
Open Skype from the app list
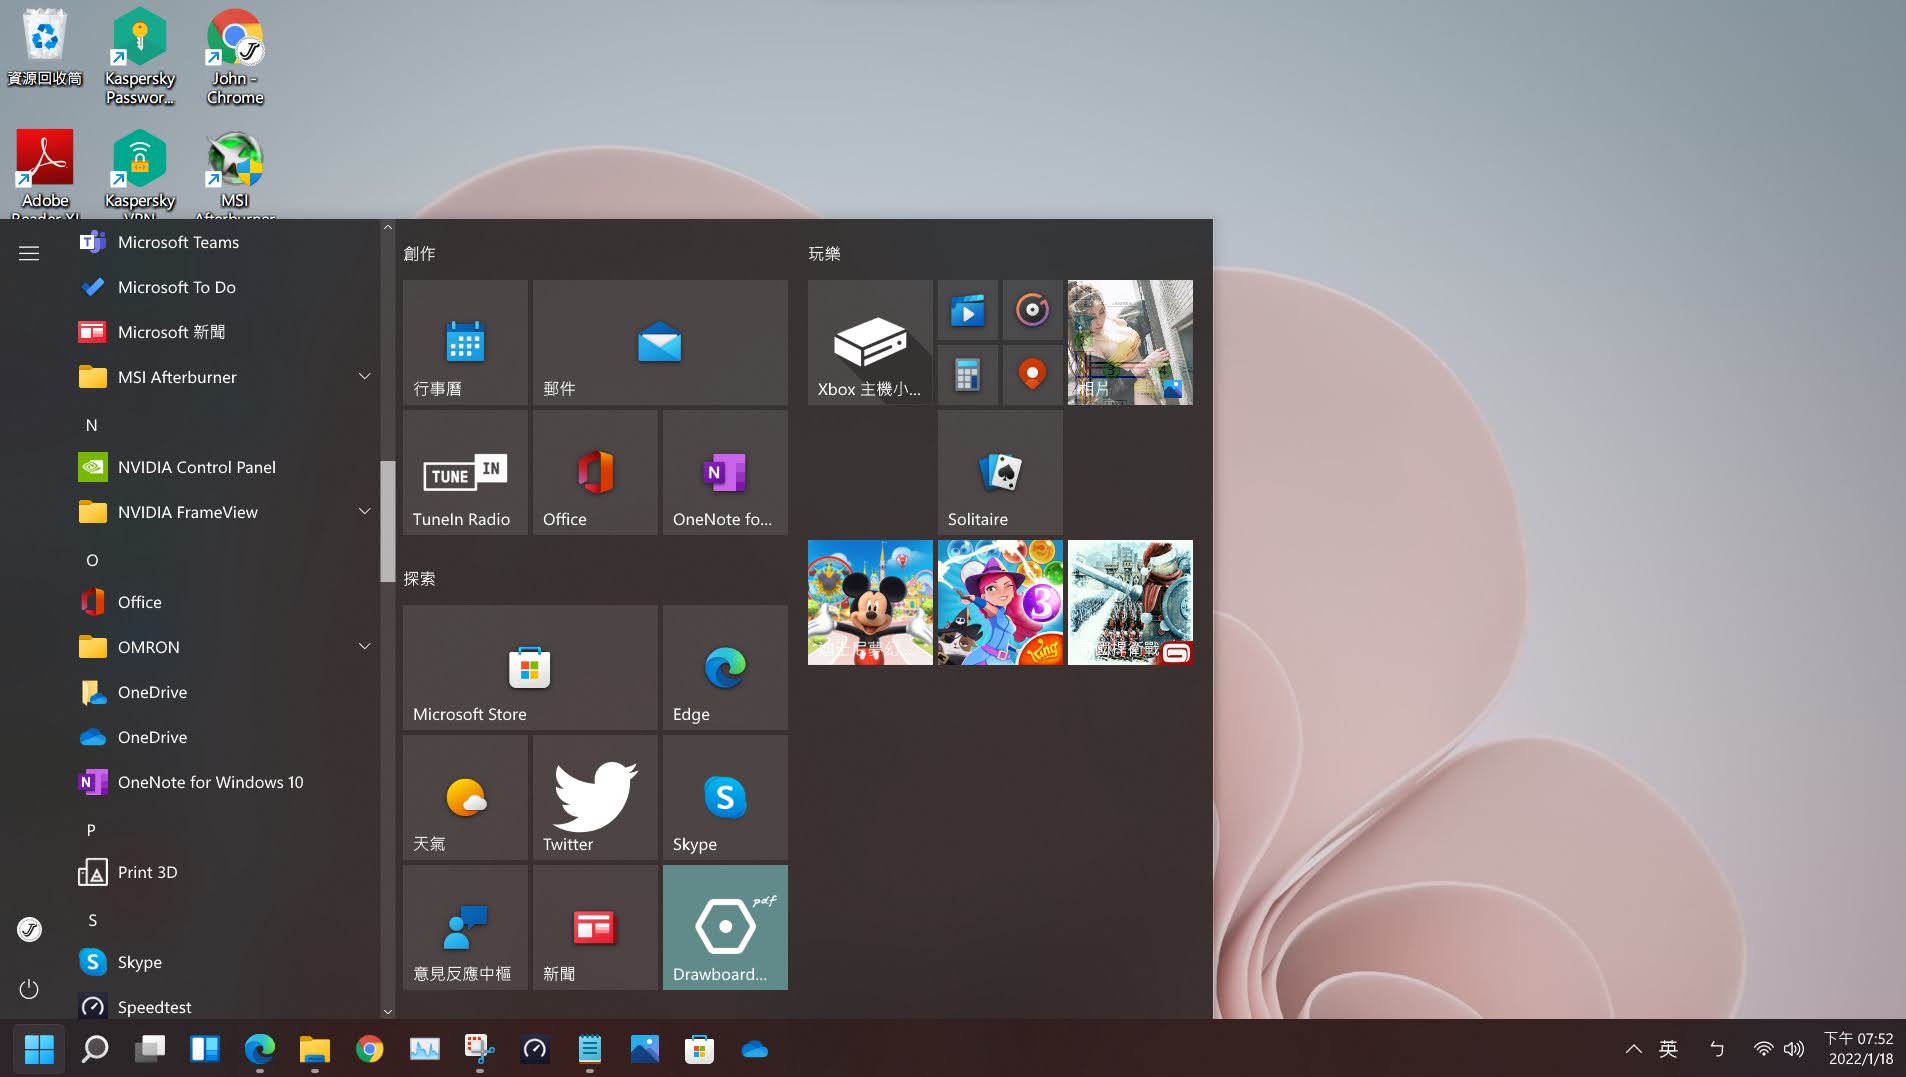coord(225,962)
